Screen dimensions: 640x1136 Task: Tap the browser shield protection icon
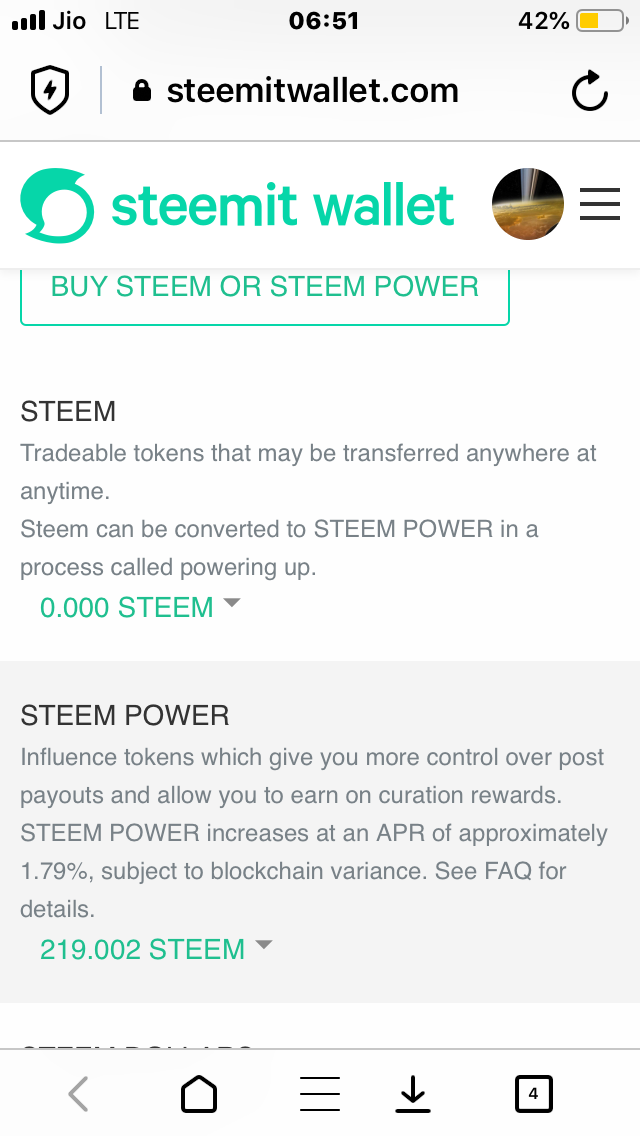pyautogui.click(x=49, y=90)
